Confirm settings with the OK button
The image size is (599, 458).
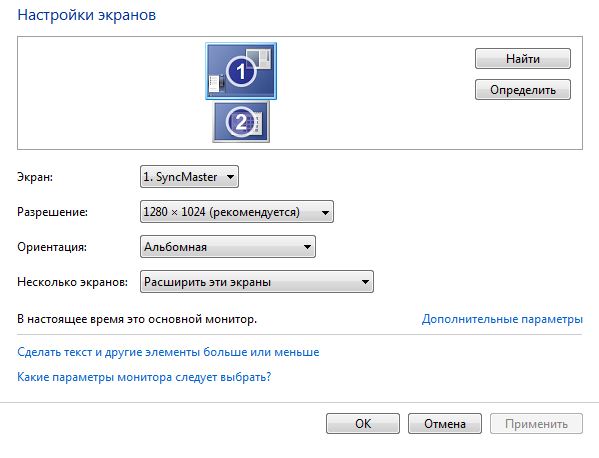click(363, 424)
